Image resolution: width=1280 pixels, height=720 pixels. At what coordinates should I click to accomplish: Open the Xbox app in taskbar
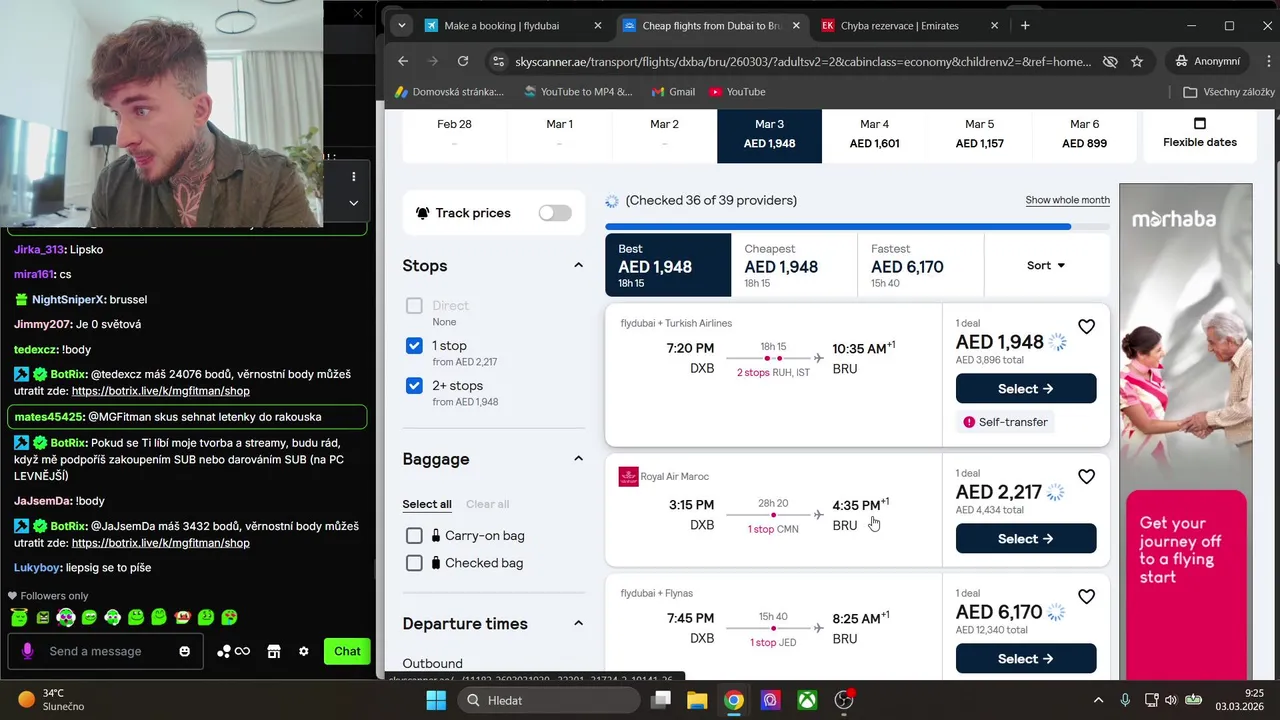[807, 700]
